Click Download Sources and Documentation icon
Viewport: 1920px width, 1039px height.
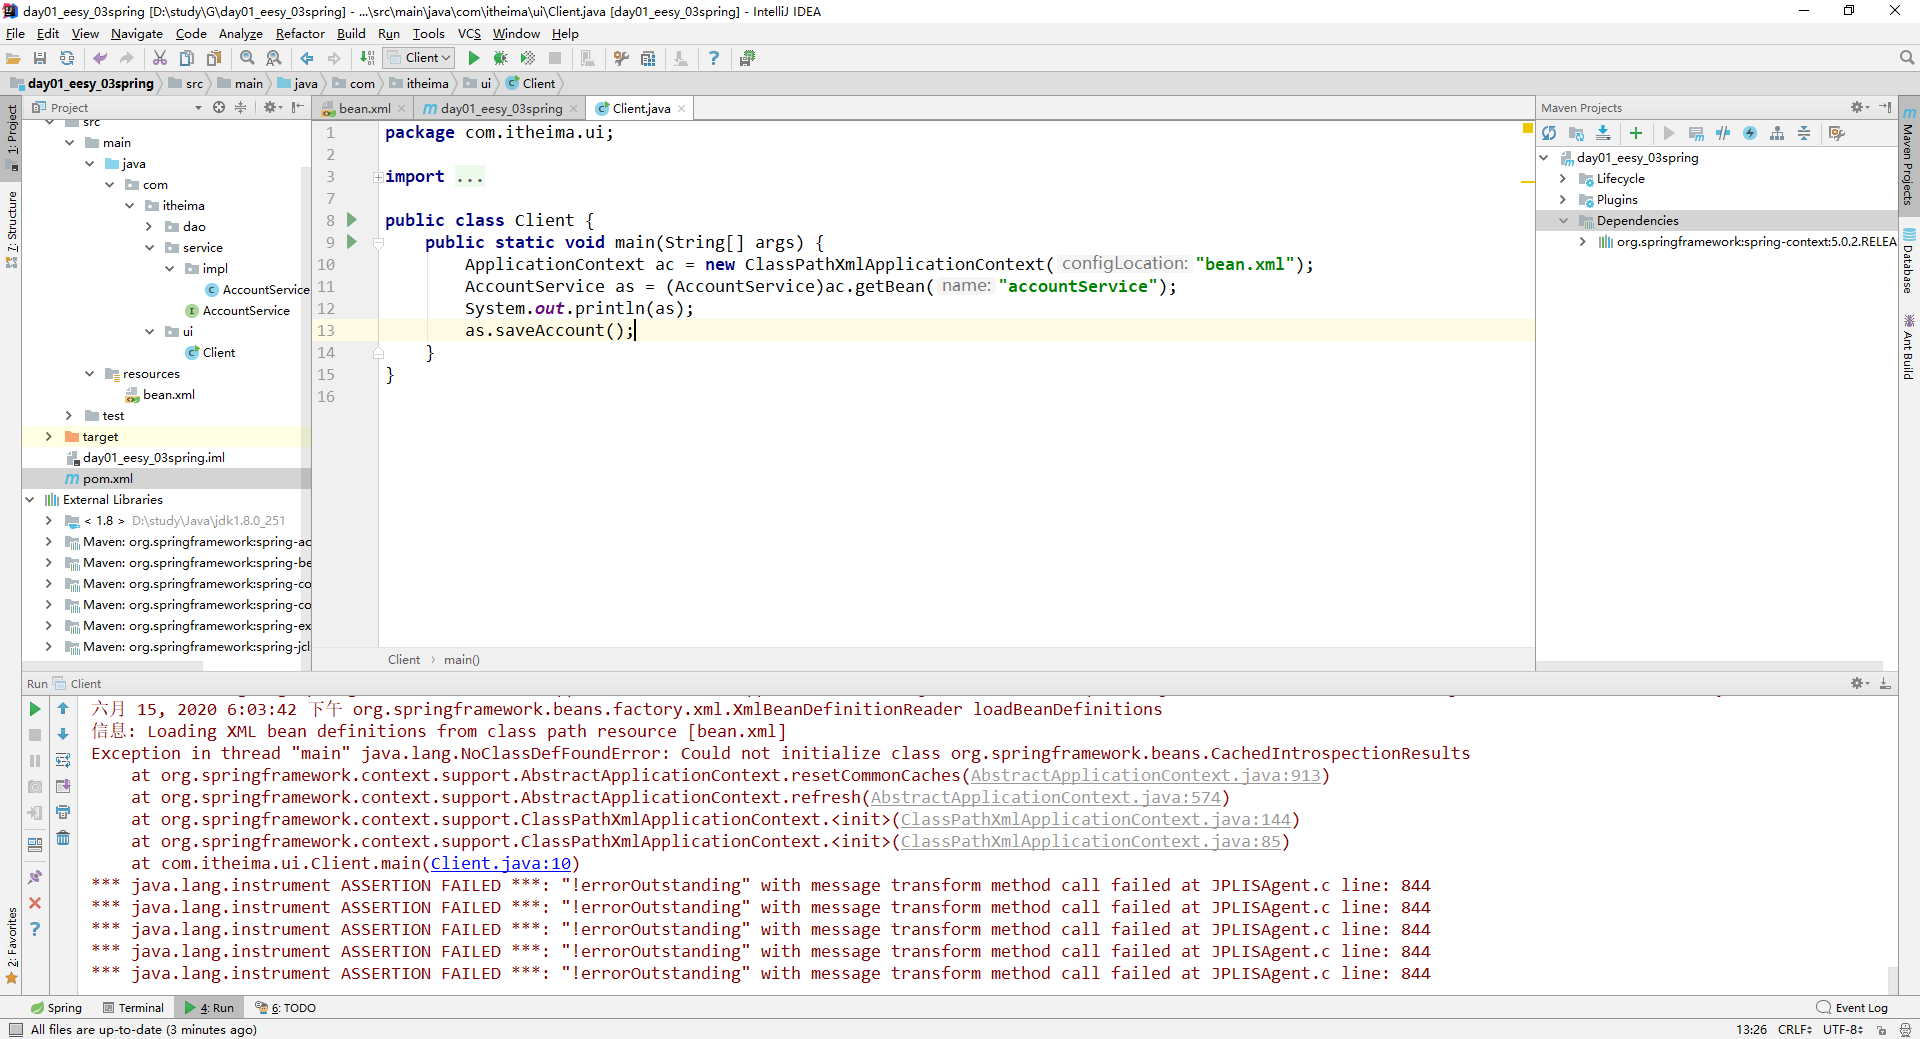point(1603,133)
